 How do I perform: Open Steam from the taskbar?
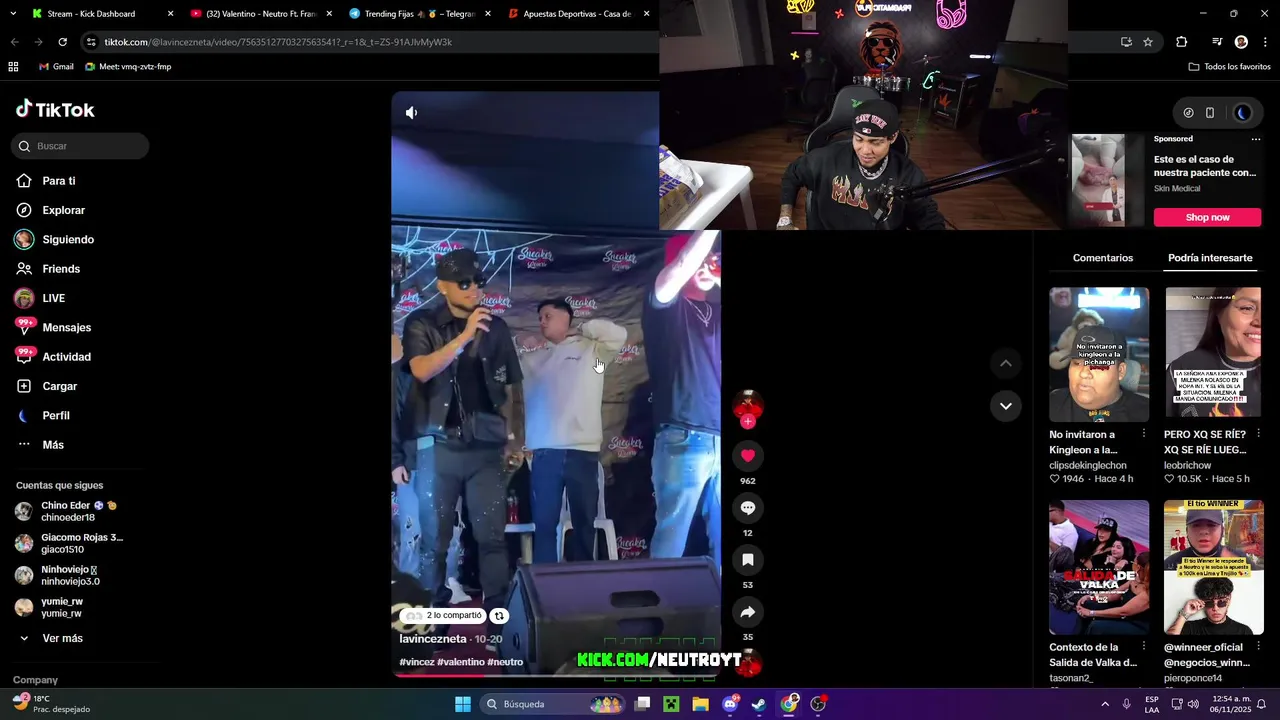759,704
